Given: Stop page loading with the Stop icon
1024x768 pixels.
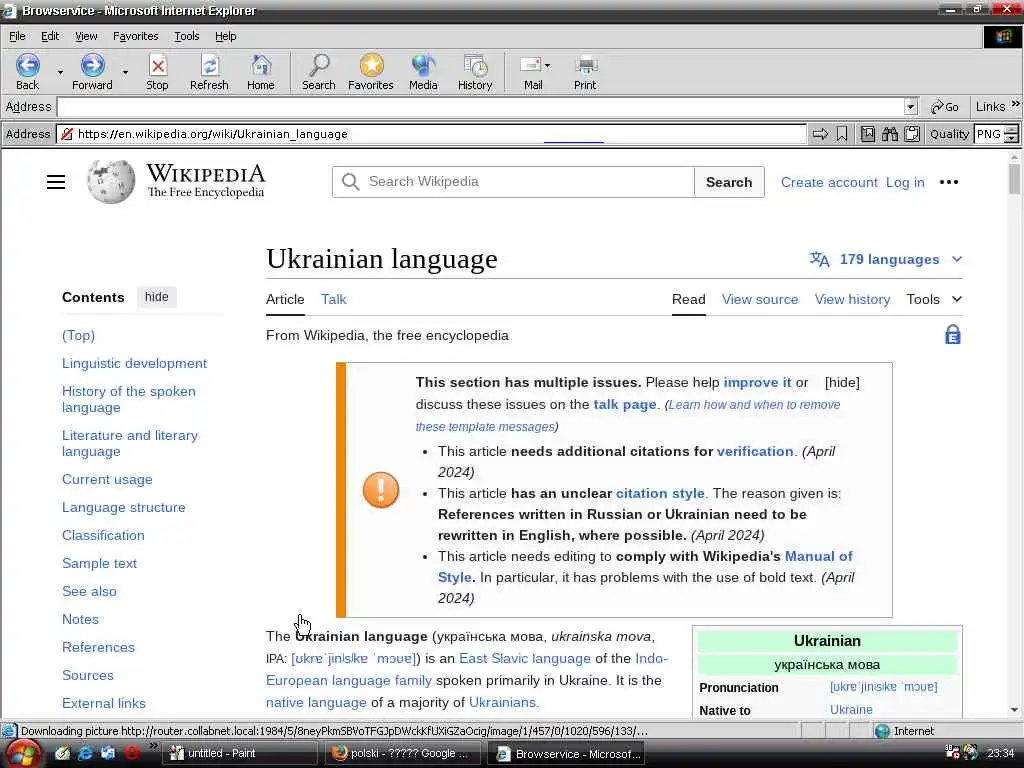Looking at the screenshot, I should tap(157, 66).
